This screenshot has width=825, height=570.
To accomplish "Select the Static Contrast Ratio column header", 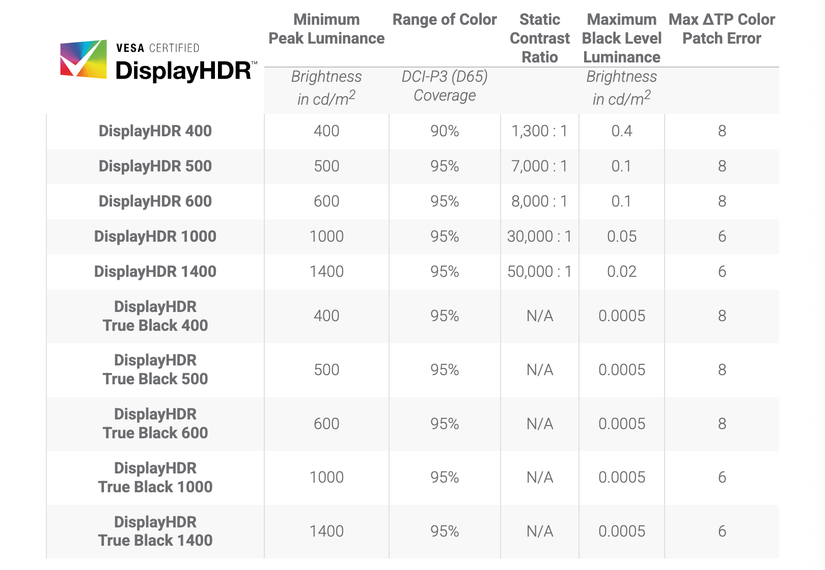I will [x=540, y=38].
